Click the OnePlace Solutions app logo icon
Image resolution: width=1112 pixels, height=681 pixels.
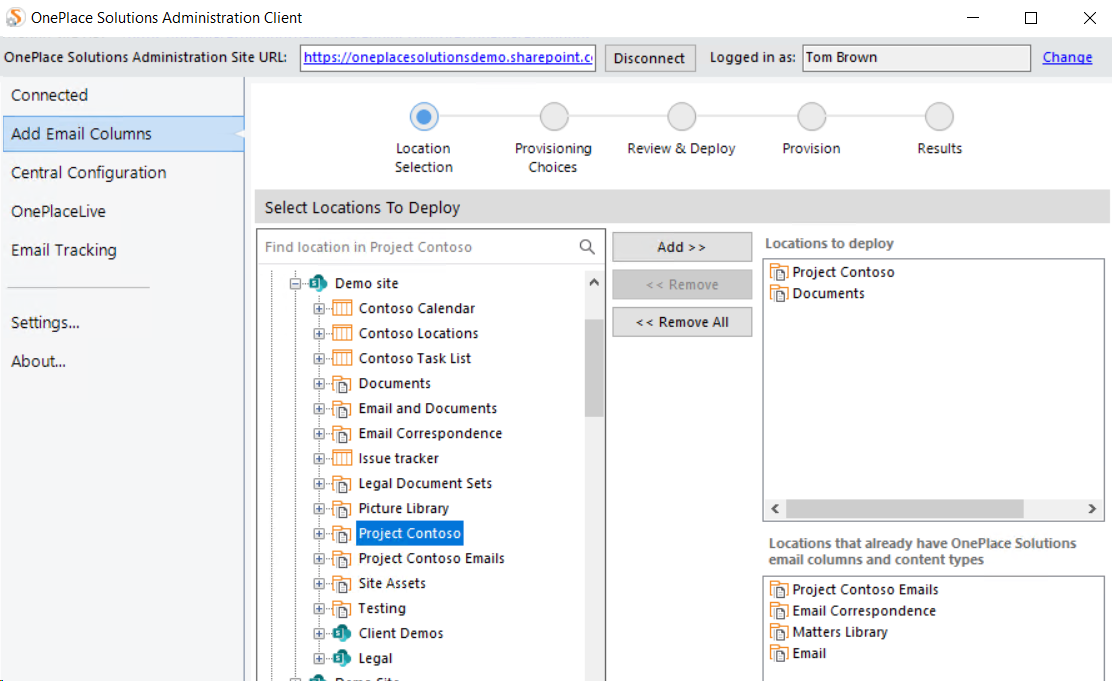click(15, 17)
